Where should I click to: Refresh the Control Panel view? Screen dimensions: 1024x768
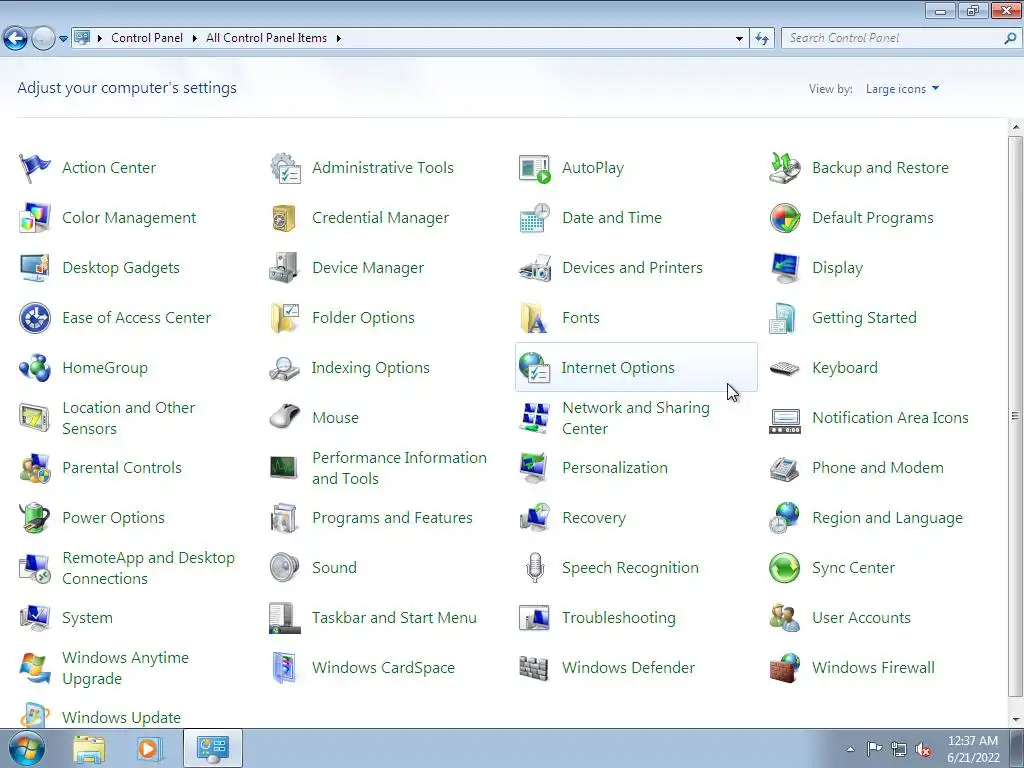pyautogui.click(x=761, y=39)
